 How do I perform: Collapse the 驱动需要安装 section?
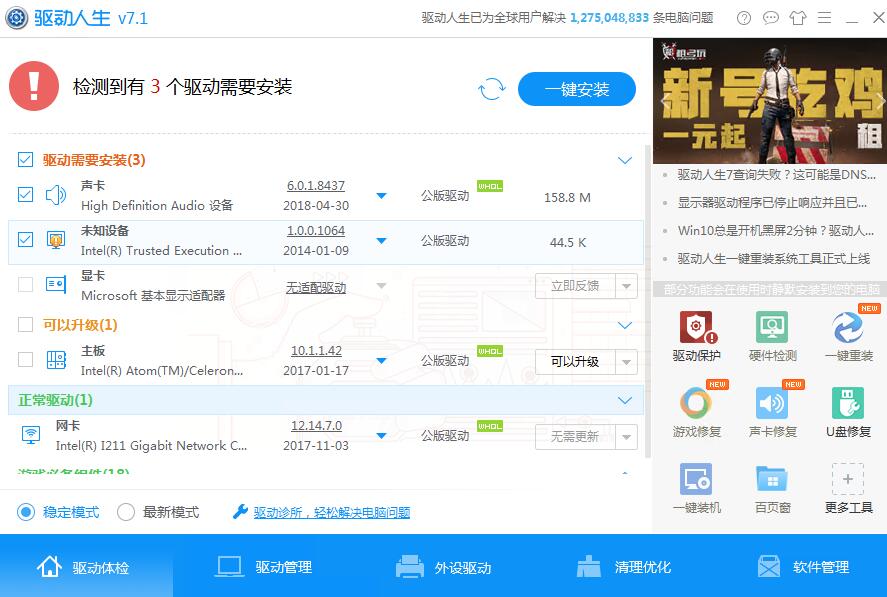(625, 159)
